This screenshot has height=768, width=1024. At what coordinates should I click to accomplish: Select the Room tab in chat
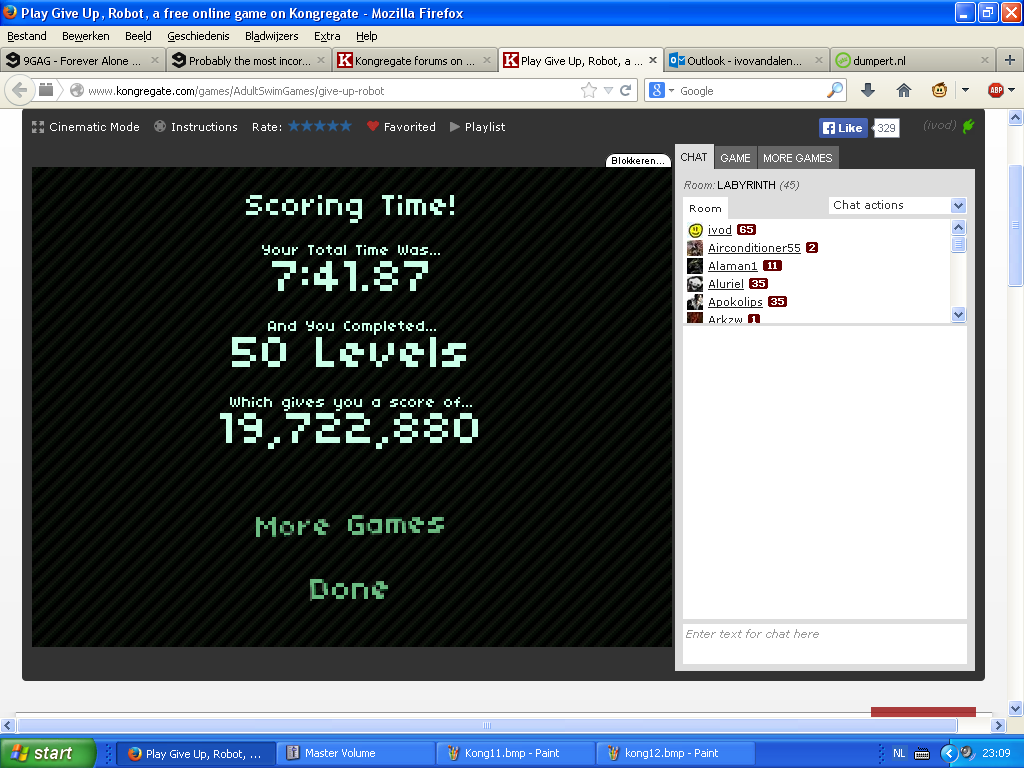pyautogui.click(x=705, y=208)
